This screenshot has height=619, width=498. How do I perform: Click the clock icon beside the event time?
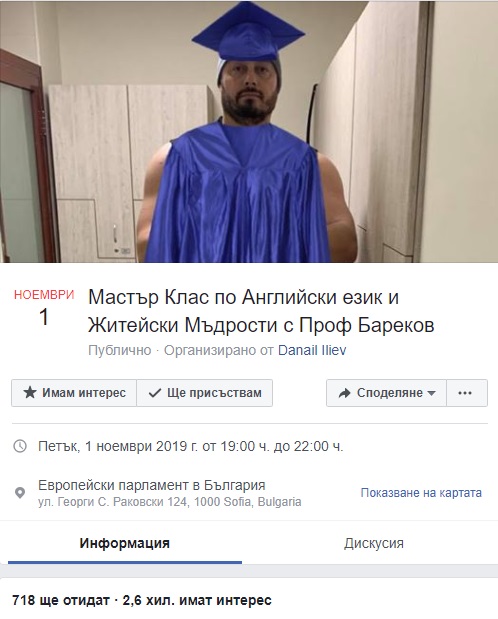click(20, 446)
